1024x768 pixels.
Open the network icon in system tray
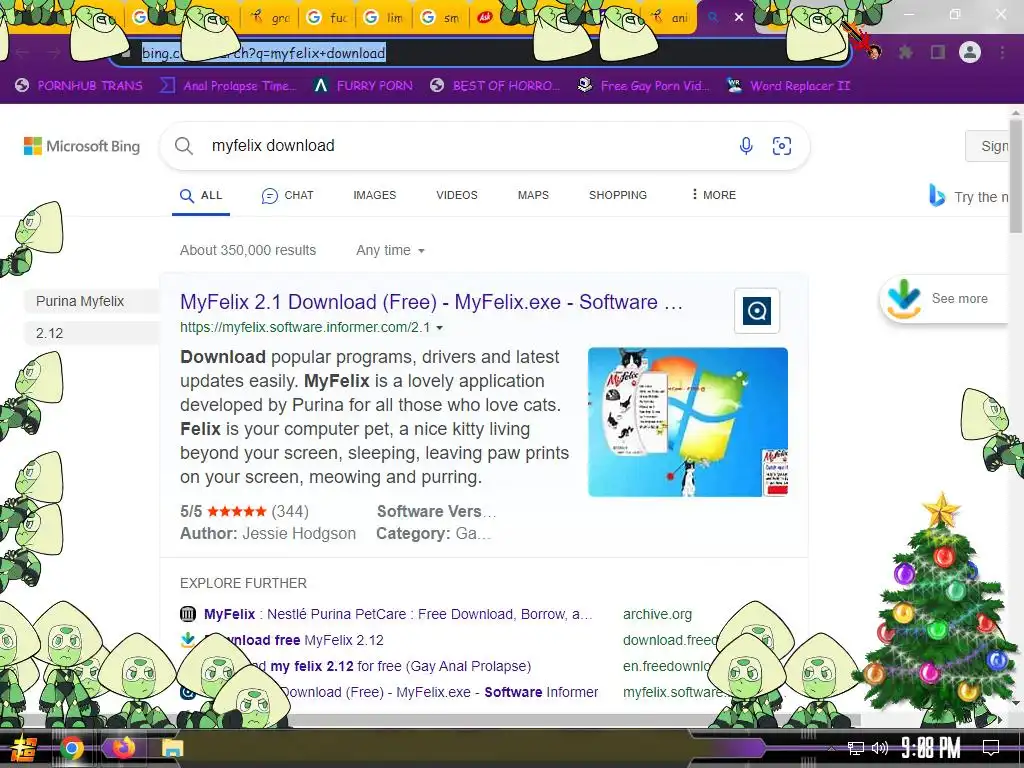point(856,748)
